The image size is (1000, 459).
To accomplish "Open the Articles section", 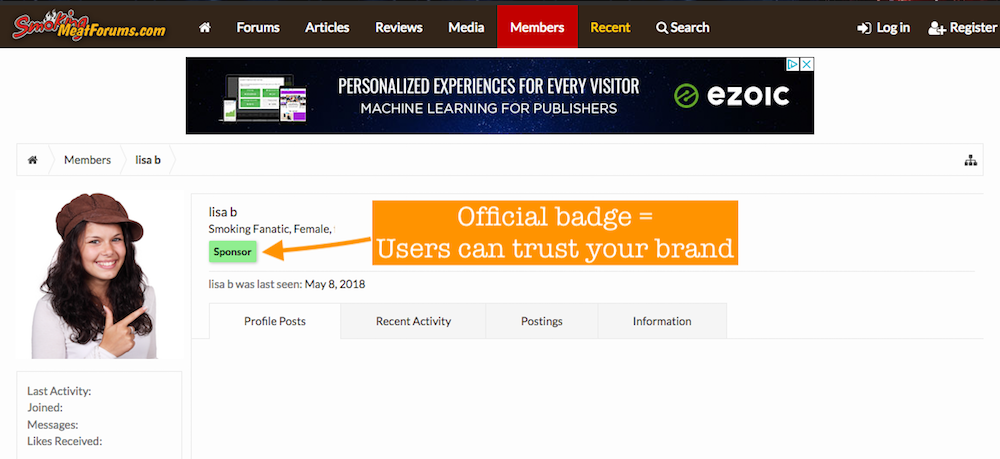I will [327, 27].
